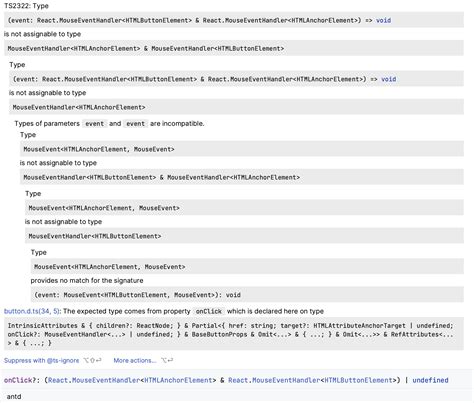474x403 pixels.
Task: Click the second void keyword
Action: coord(389,79)
